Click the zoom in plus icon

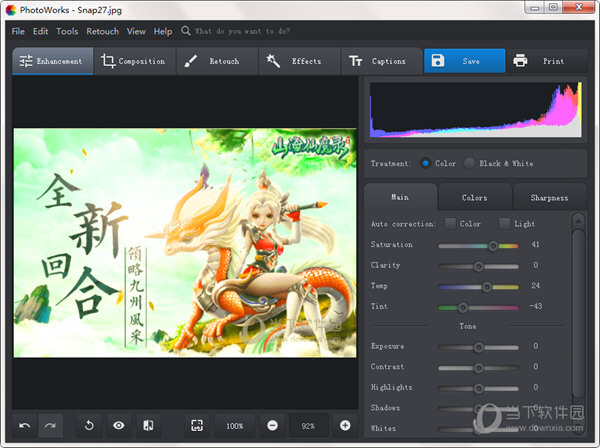click(345, 425)
